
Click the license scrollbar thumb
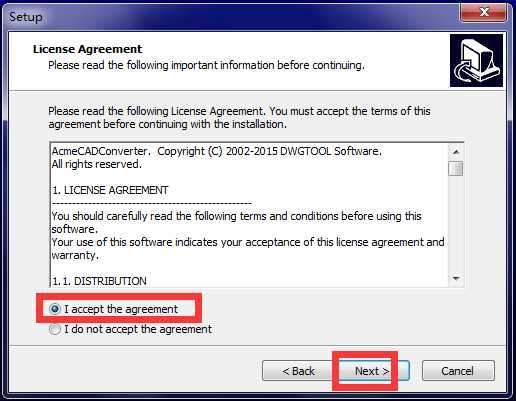[456, 168]
